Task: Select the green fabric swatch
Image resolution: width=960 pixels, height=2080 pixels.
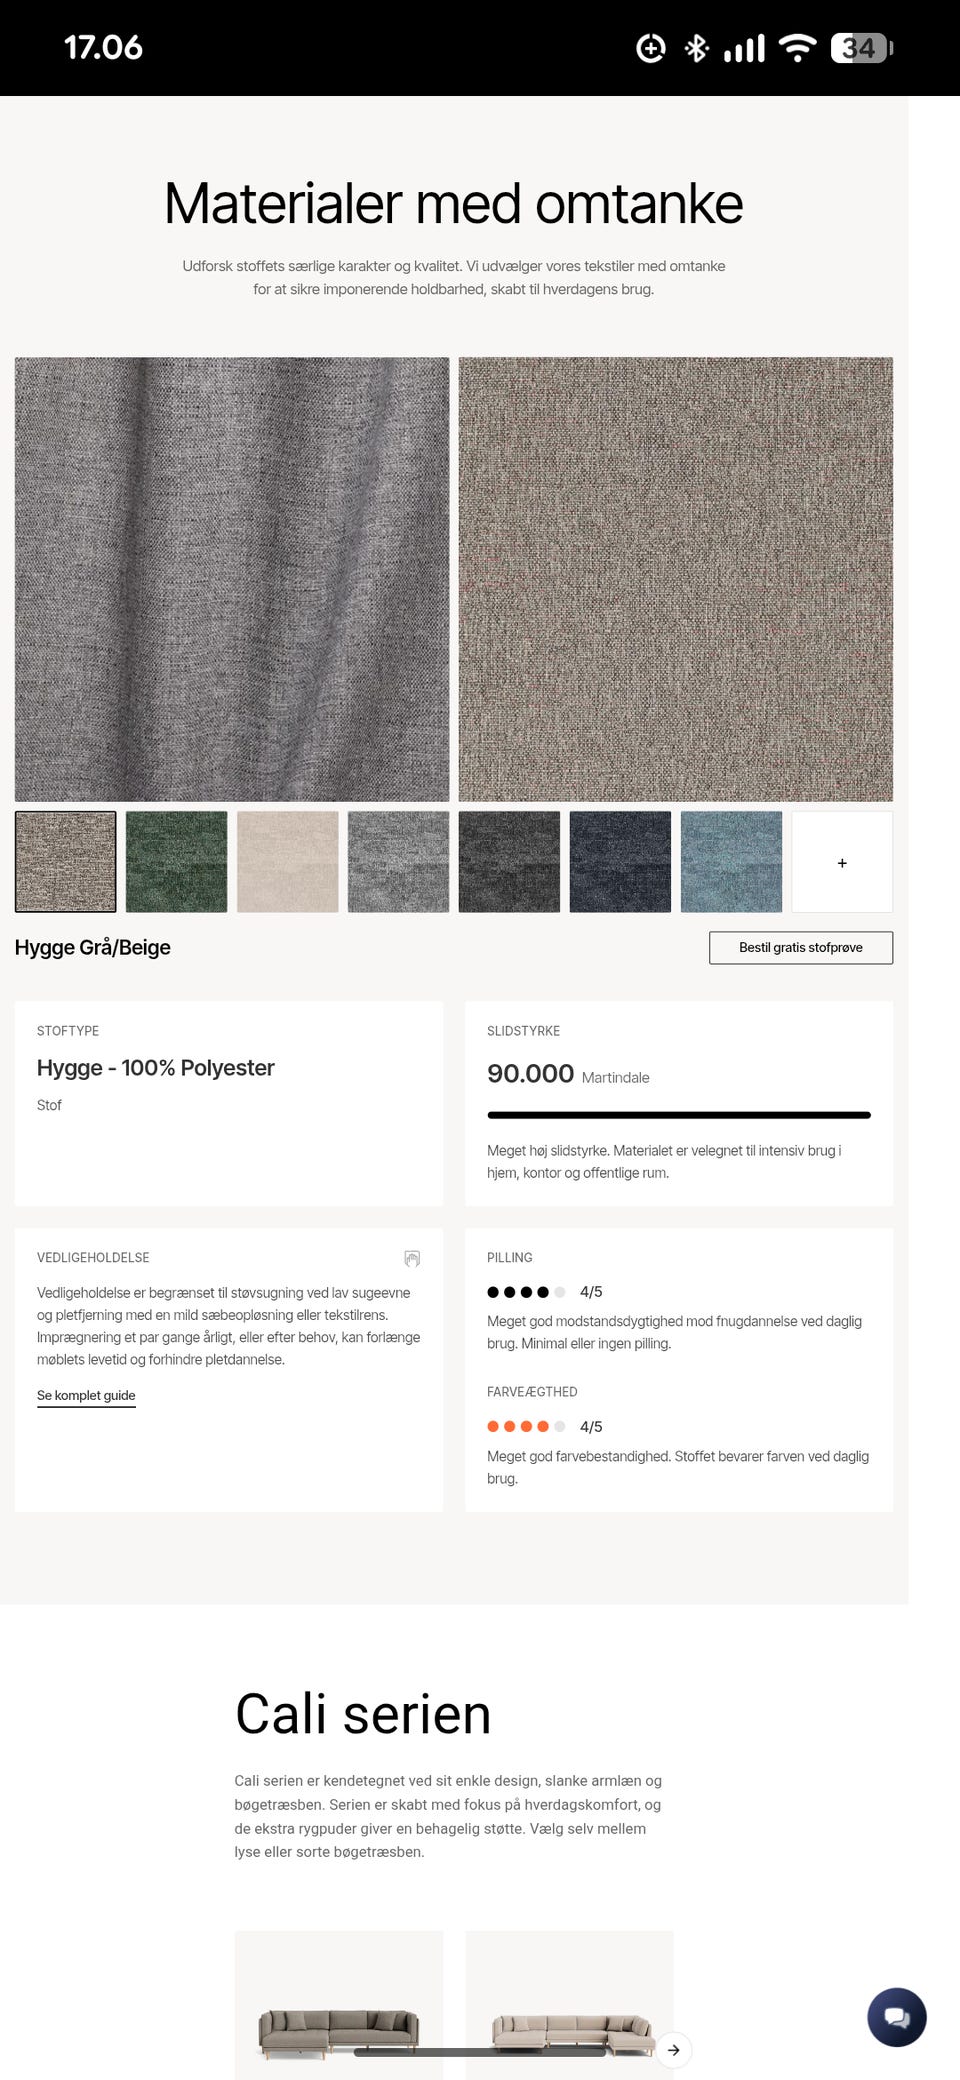Action: (x=176, y=862)
